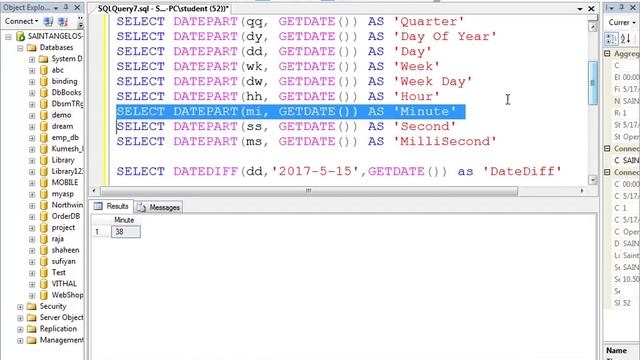Click the highlighted SELECT DATEPART mi line
Screen dimensions: 640x360
click(291, 111)
